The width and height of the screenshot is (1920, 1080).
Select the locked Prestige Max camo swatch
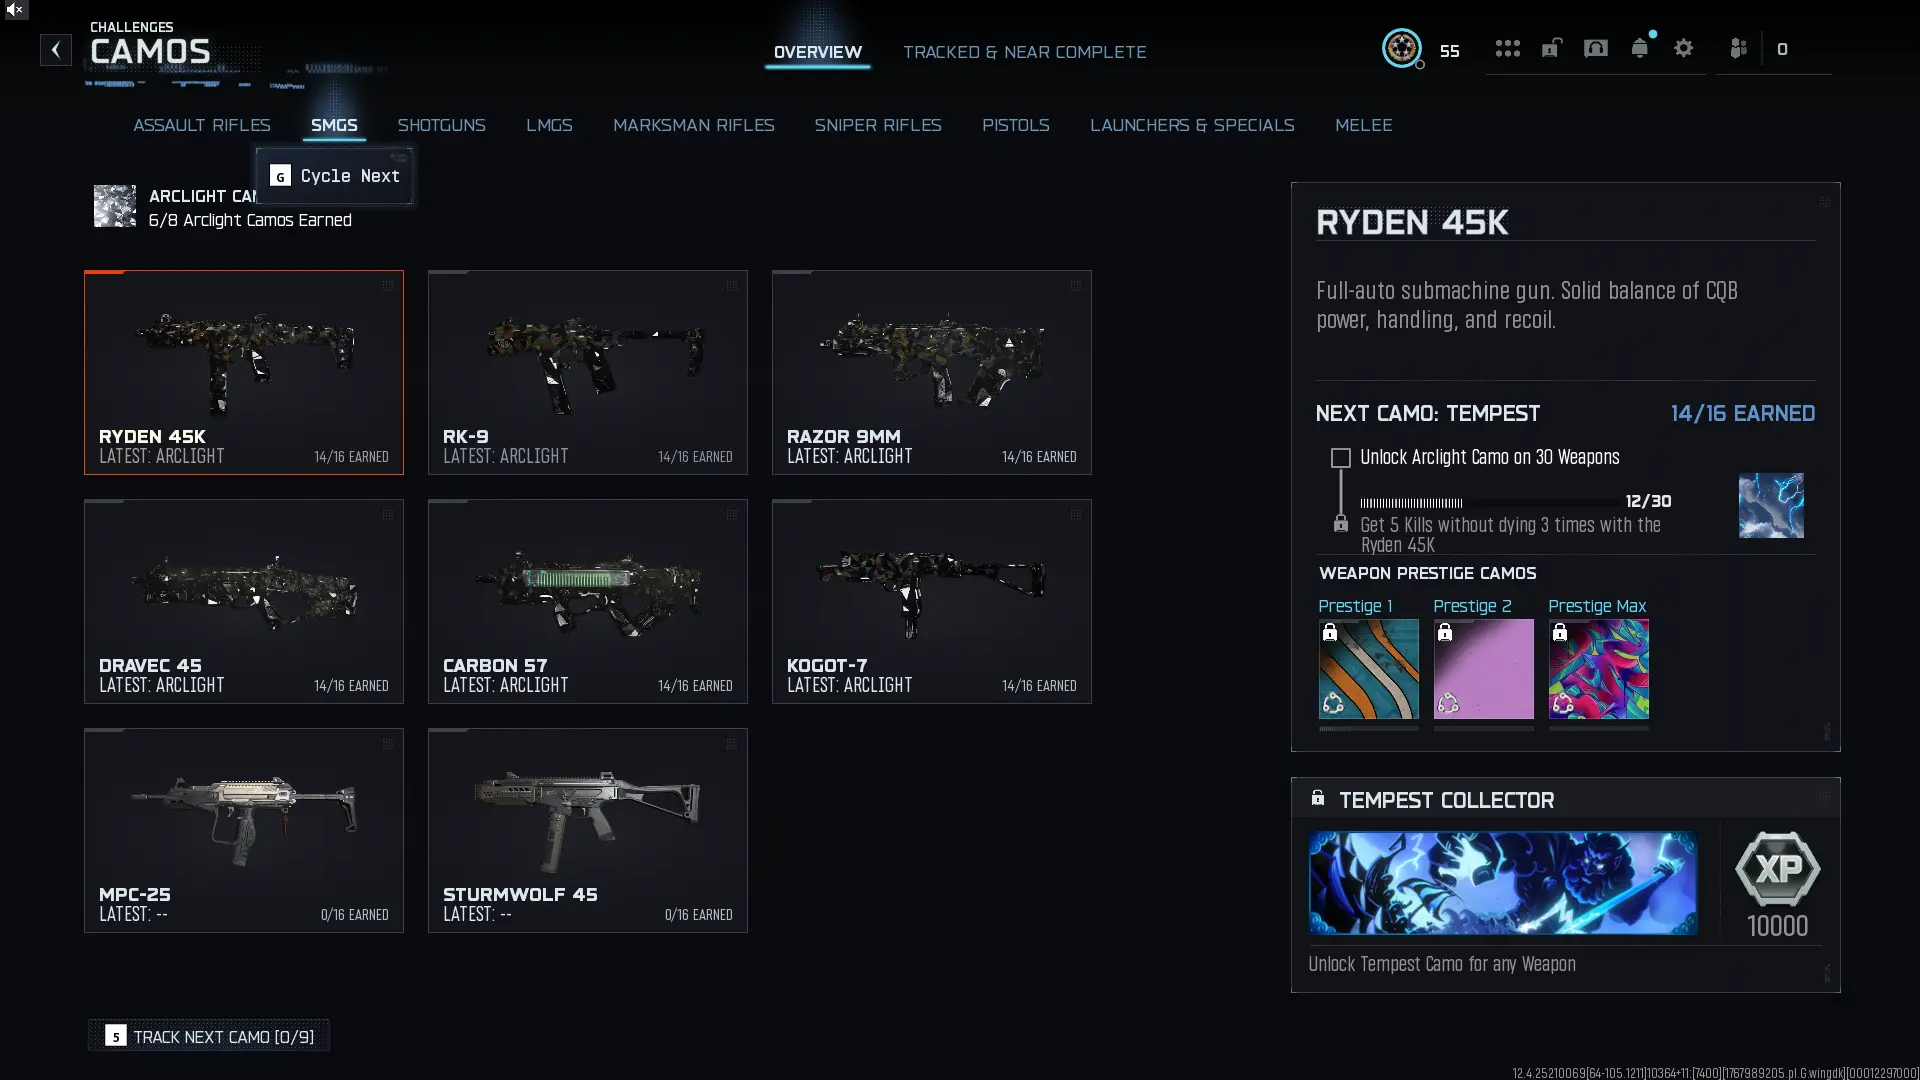point(1598,669)
